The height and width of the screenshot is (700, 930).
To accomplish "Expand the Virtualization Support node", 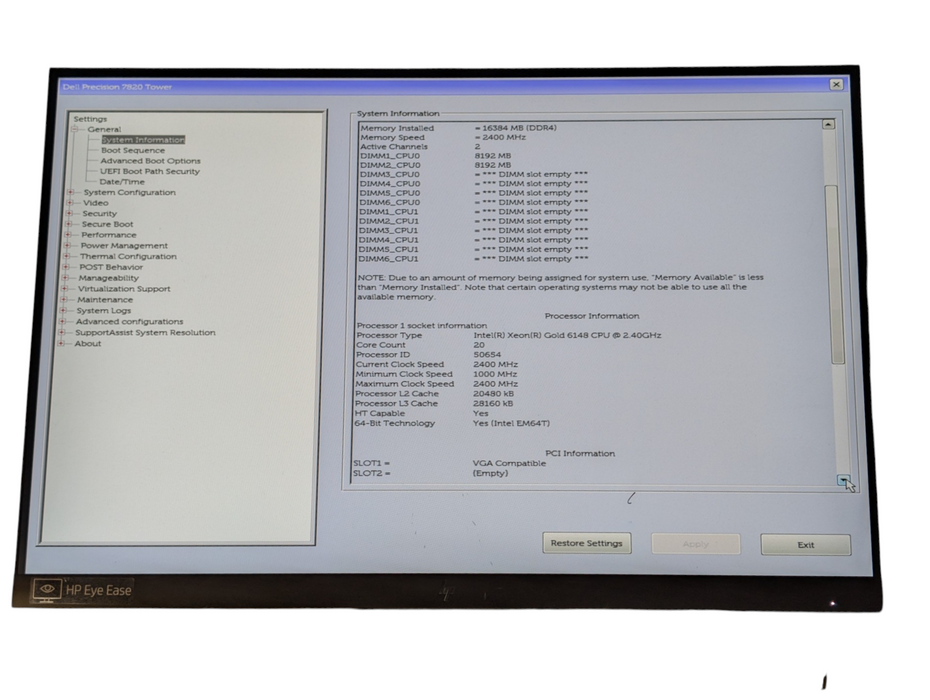I will coord(65,289).
